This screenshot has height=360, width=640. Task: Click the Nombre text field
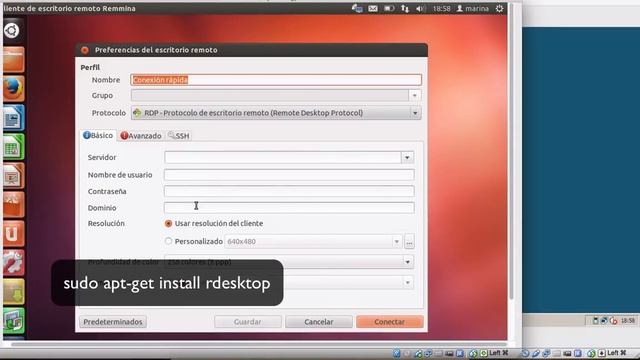click(276, 80)
